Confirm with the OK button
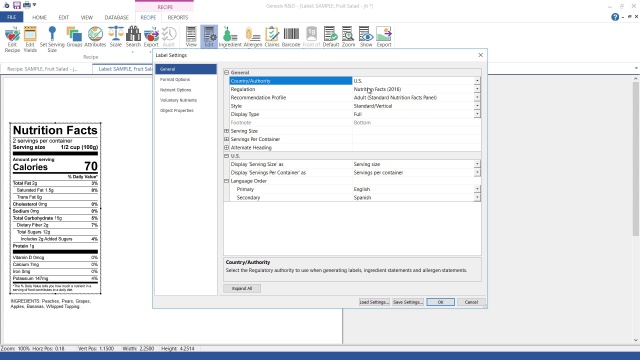 (x=440, y=302)
